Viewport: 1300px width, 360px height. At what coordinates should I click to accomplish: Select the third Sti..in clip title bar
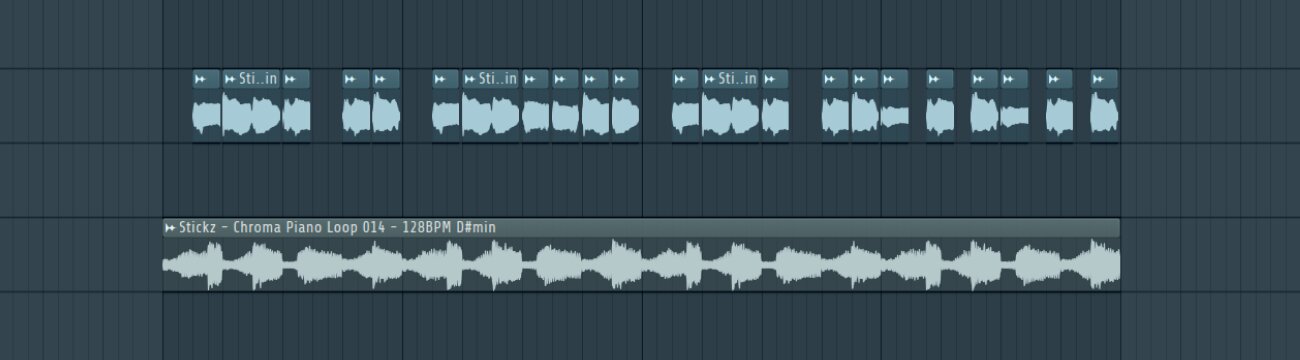[x=731, y=79]
